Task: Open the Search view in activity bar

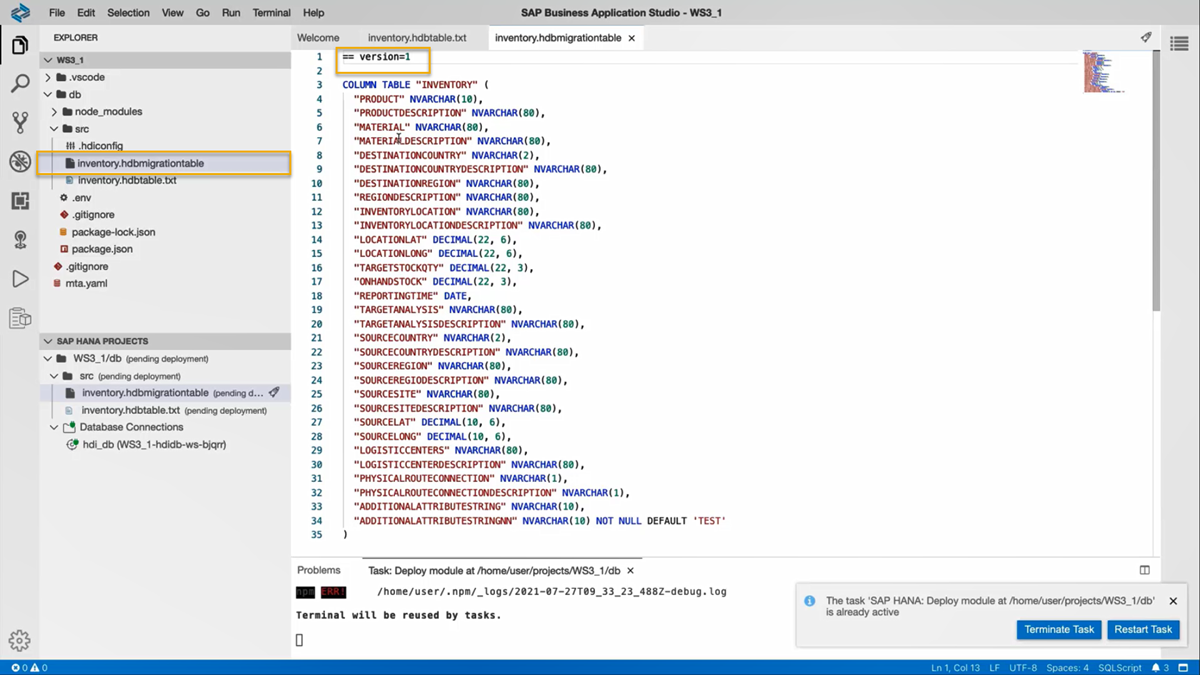Action: pyautogui.click(x=20, y=84)
